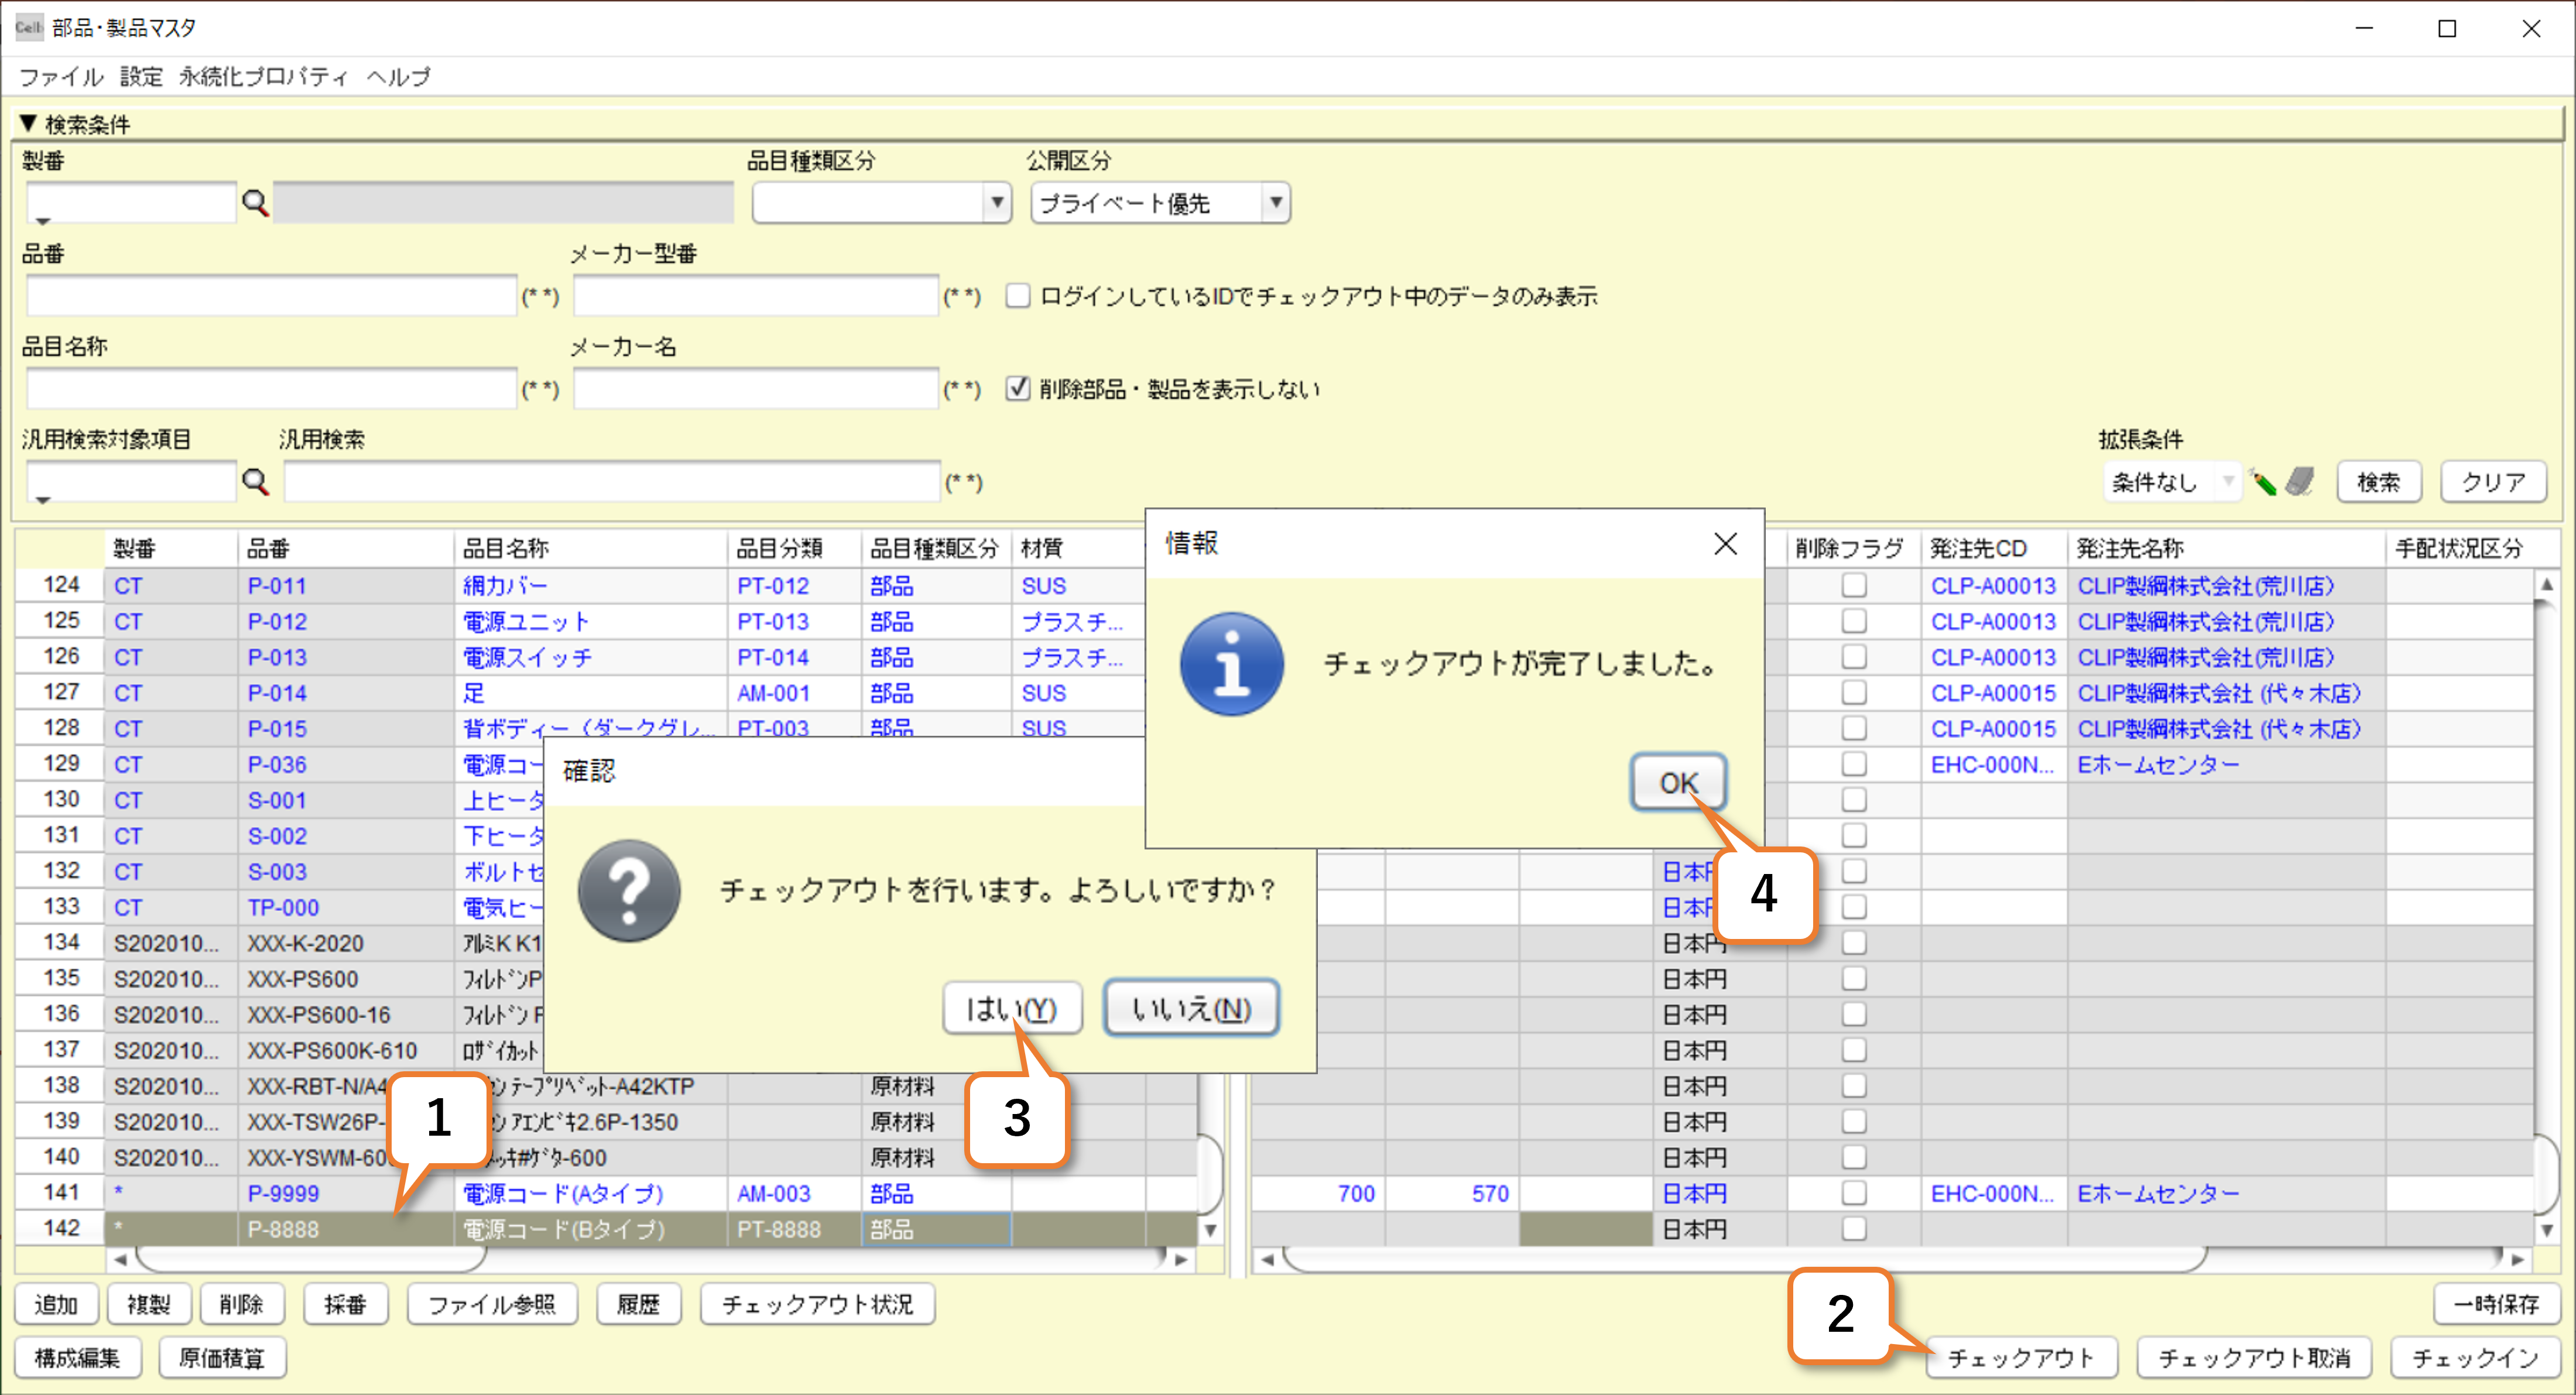Expand the 製番 field dropdown arrow
This screenshot has height=1395, width=2576.
[x=43, y=221]
